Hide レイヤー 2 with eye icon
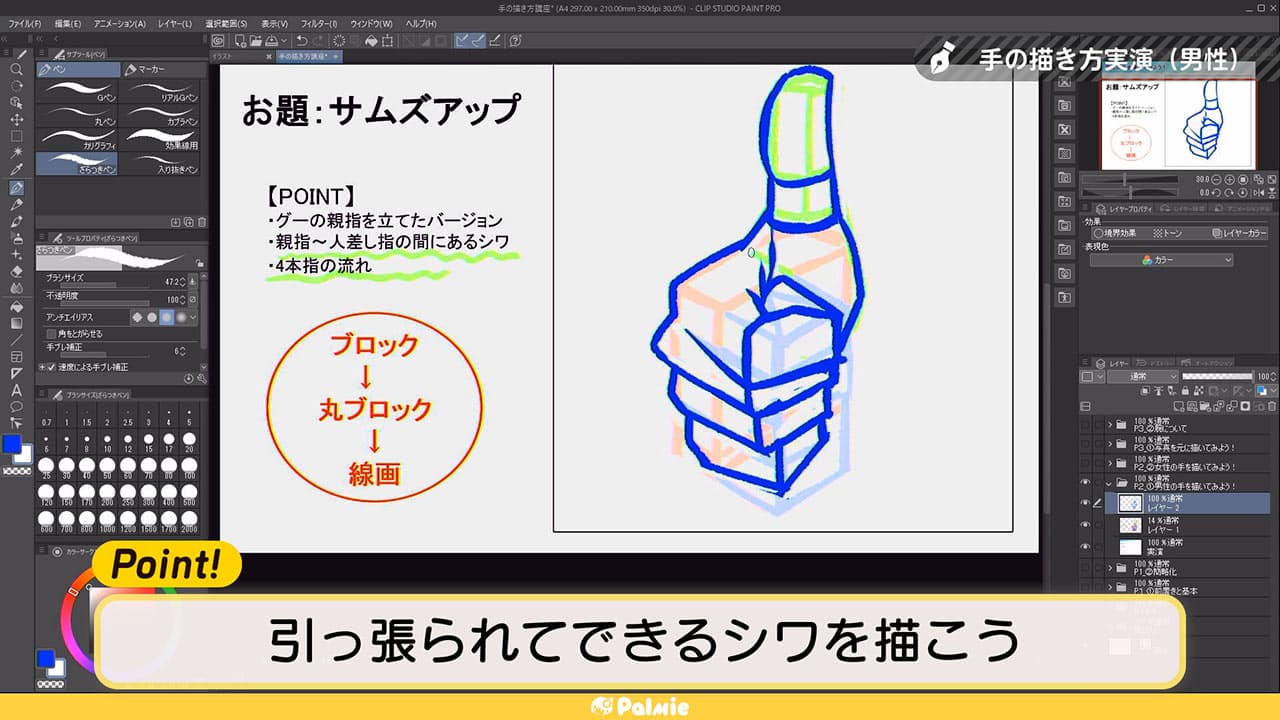1280x720 pixels. click(1086, 503)
